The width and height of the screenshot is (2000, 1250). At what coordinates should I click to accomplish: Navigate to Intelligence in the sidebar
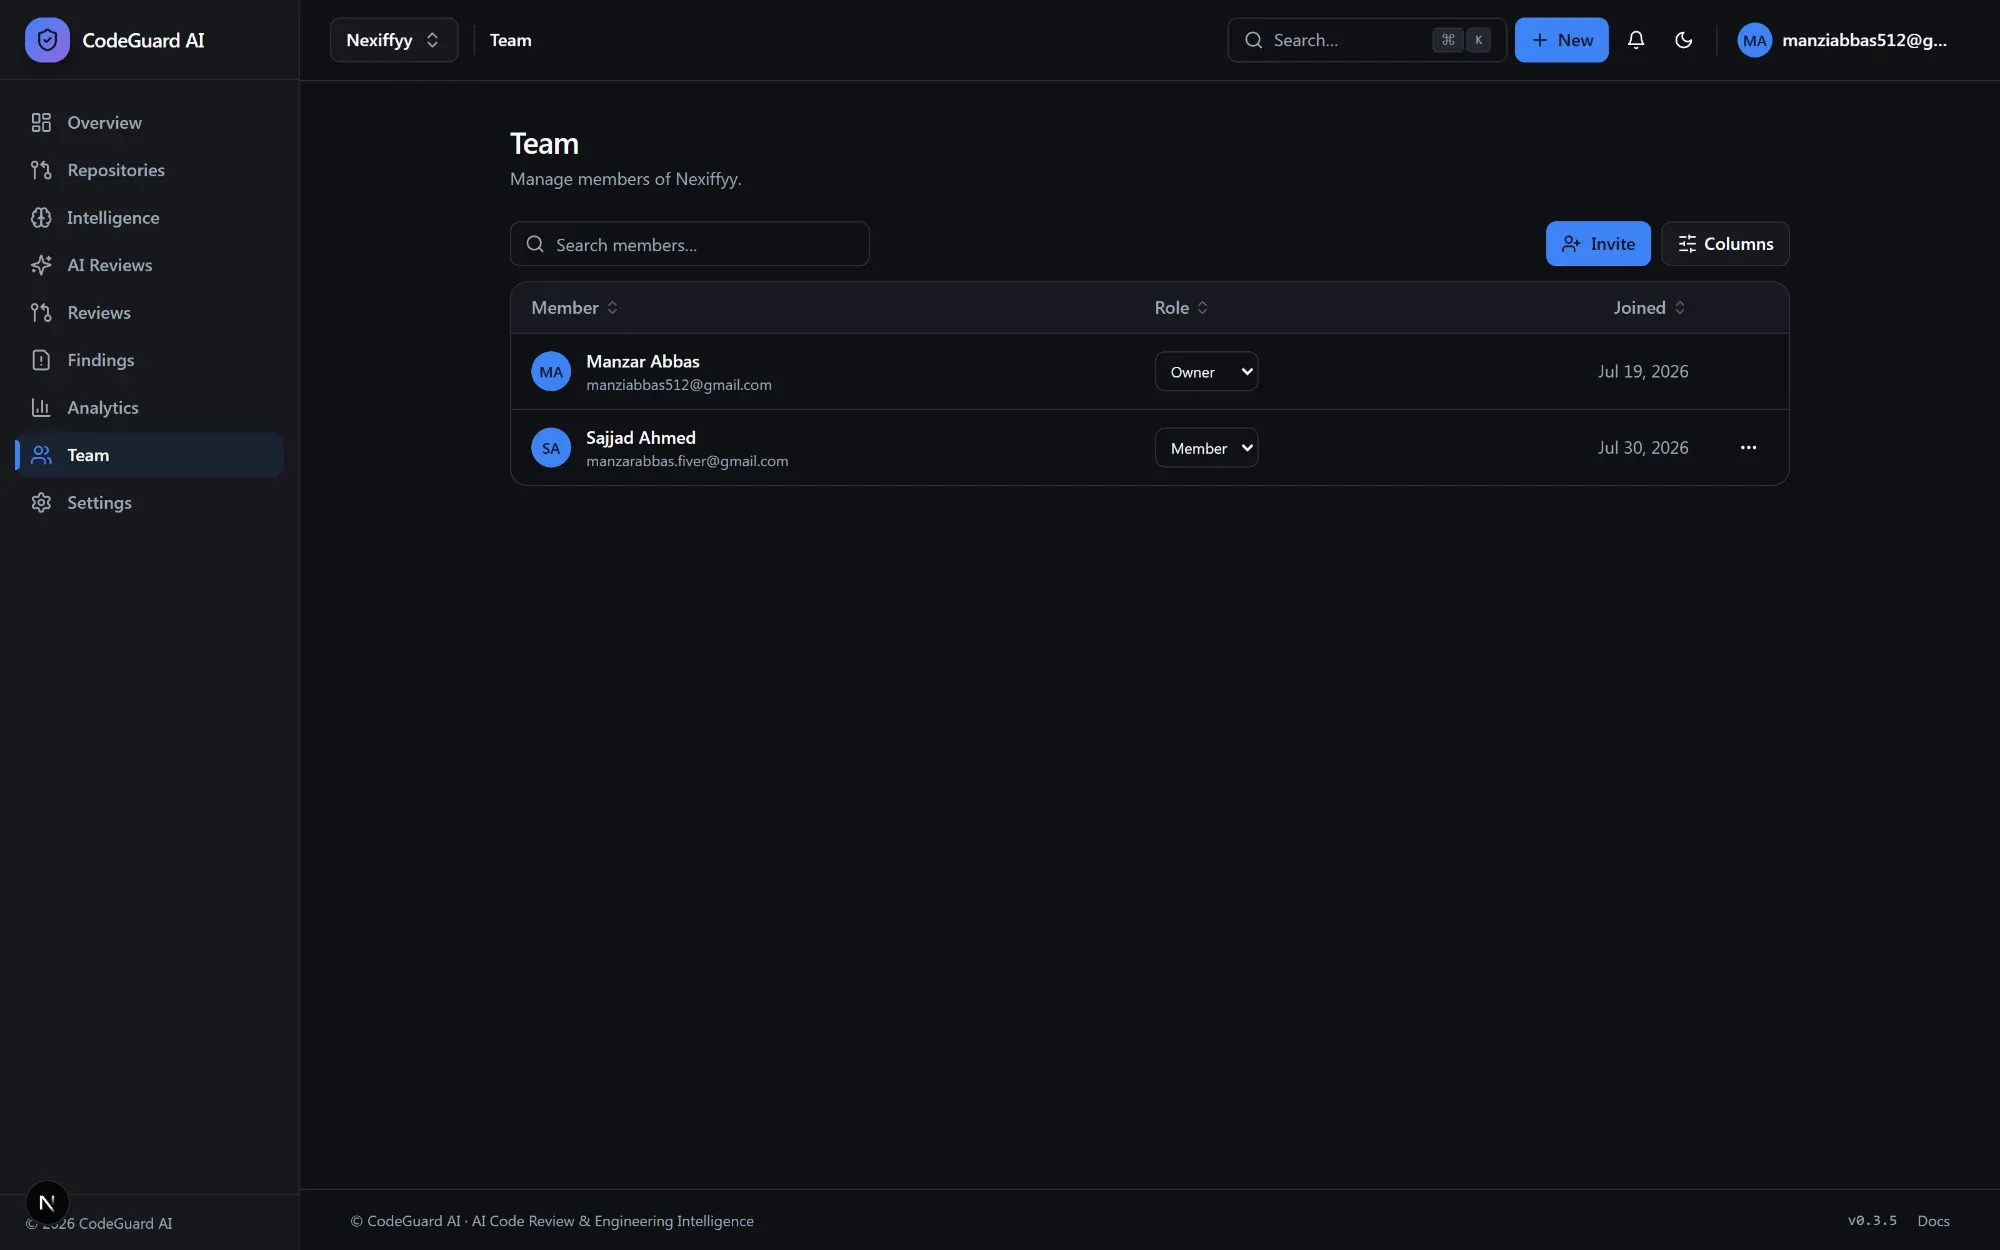(x=150, y=217)
